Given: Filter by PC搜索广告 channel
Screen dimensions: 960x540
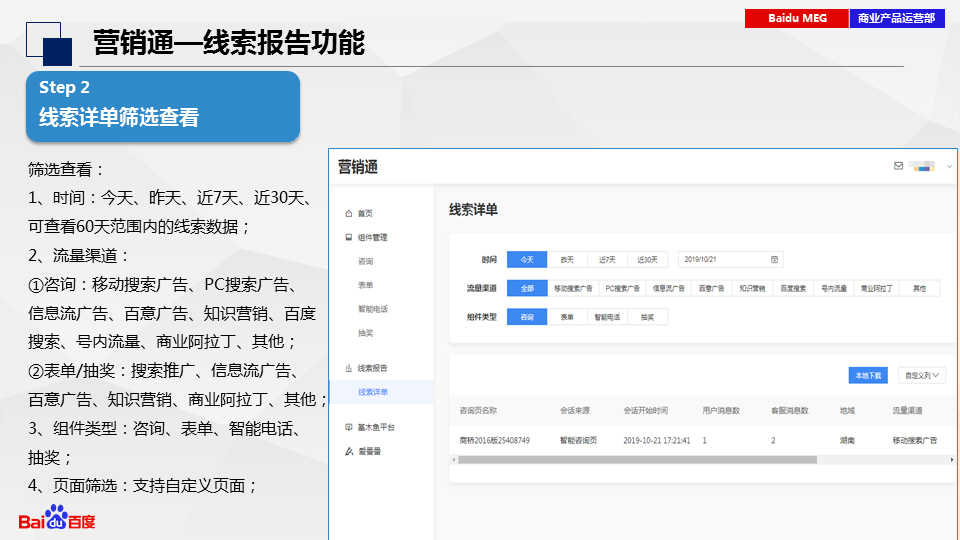Looking at the screenshot, I should click(623, 288).
